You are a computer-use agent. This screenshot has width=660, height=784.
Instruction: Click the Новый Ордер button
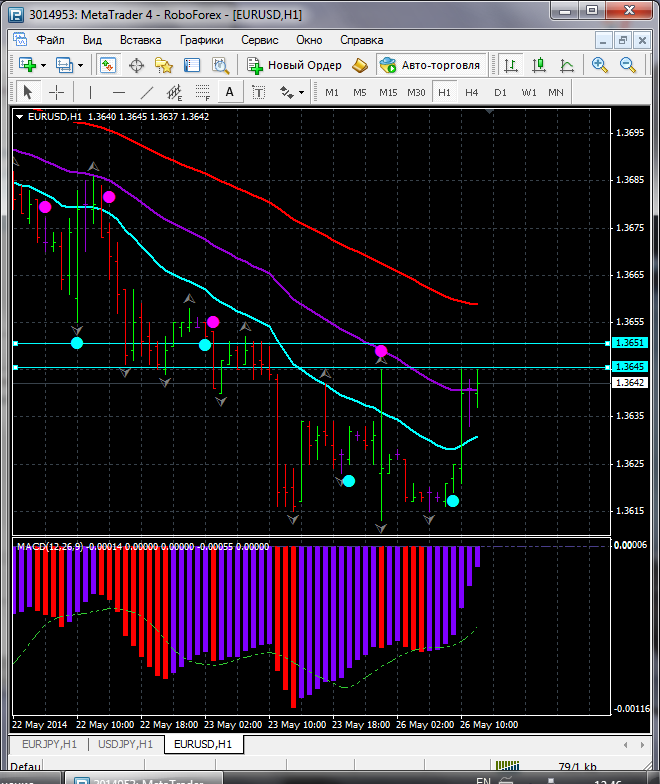[294, 65]
